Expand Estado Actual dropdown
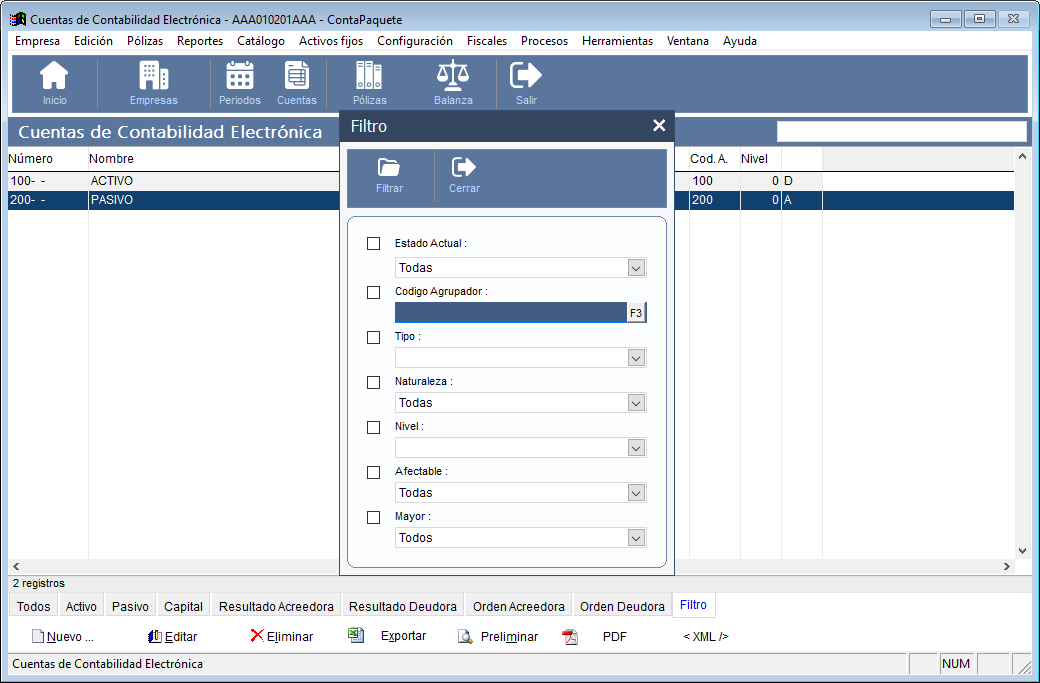This screenshot has width=1040, height=683. click(x=636, y=268)
